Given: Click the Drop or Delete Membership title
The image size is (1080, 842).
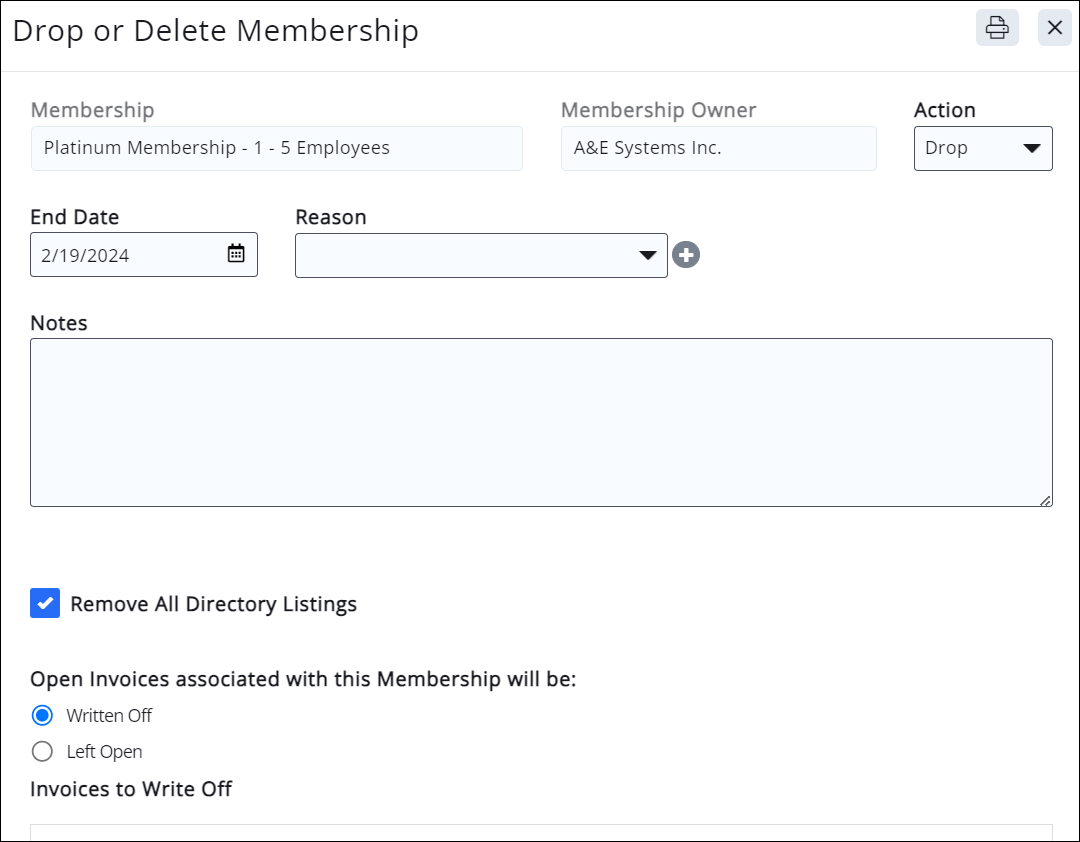Looking at the screenshot, I should point(215,30).
